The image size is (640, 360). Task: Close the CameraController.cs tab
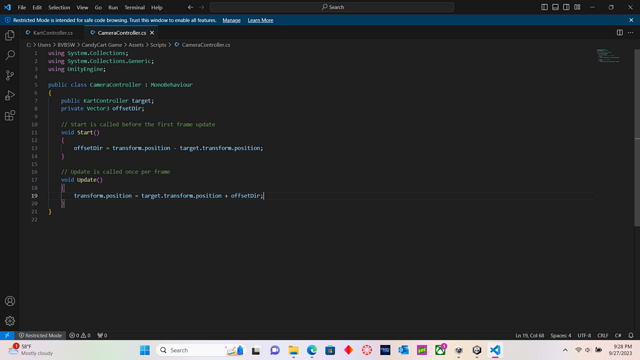(152, 33)
